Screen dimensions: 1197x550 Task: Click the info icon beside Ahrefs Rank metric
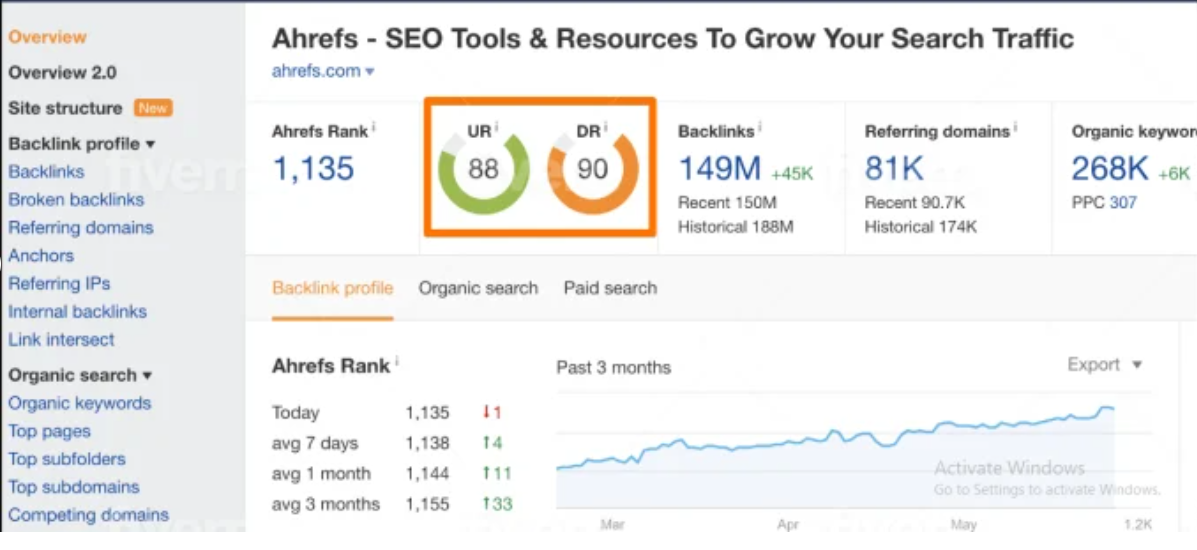[373, 126]
